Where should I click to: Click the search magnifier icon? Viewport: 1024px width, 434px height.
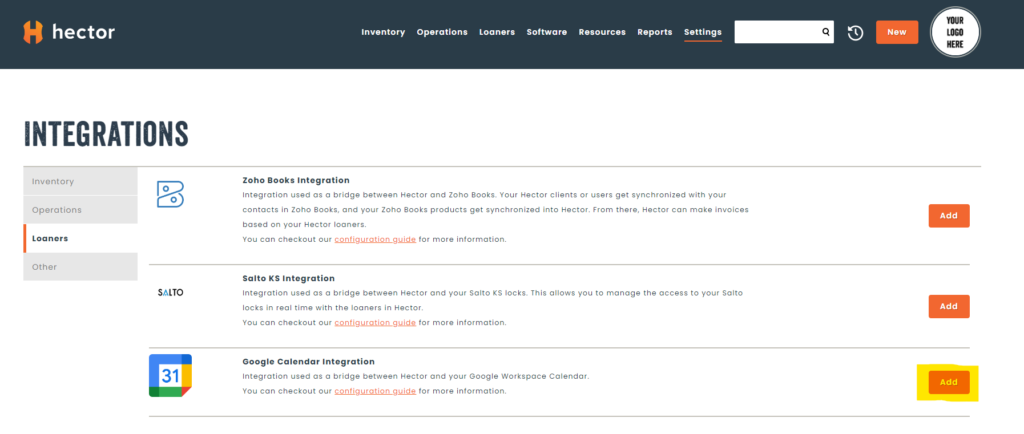[x=826, y=32]
